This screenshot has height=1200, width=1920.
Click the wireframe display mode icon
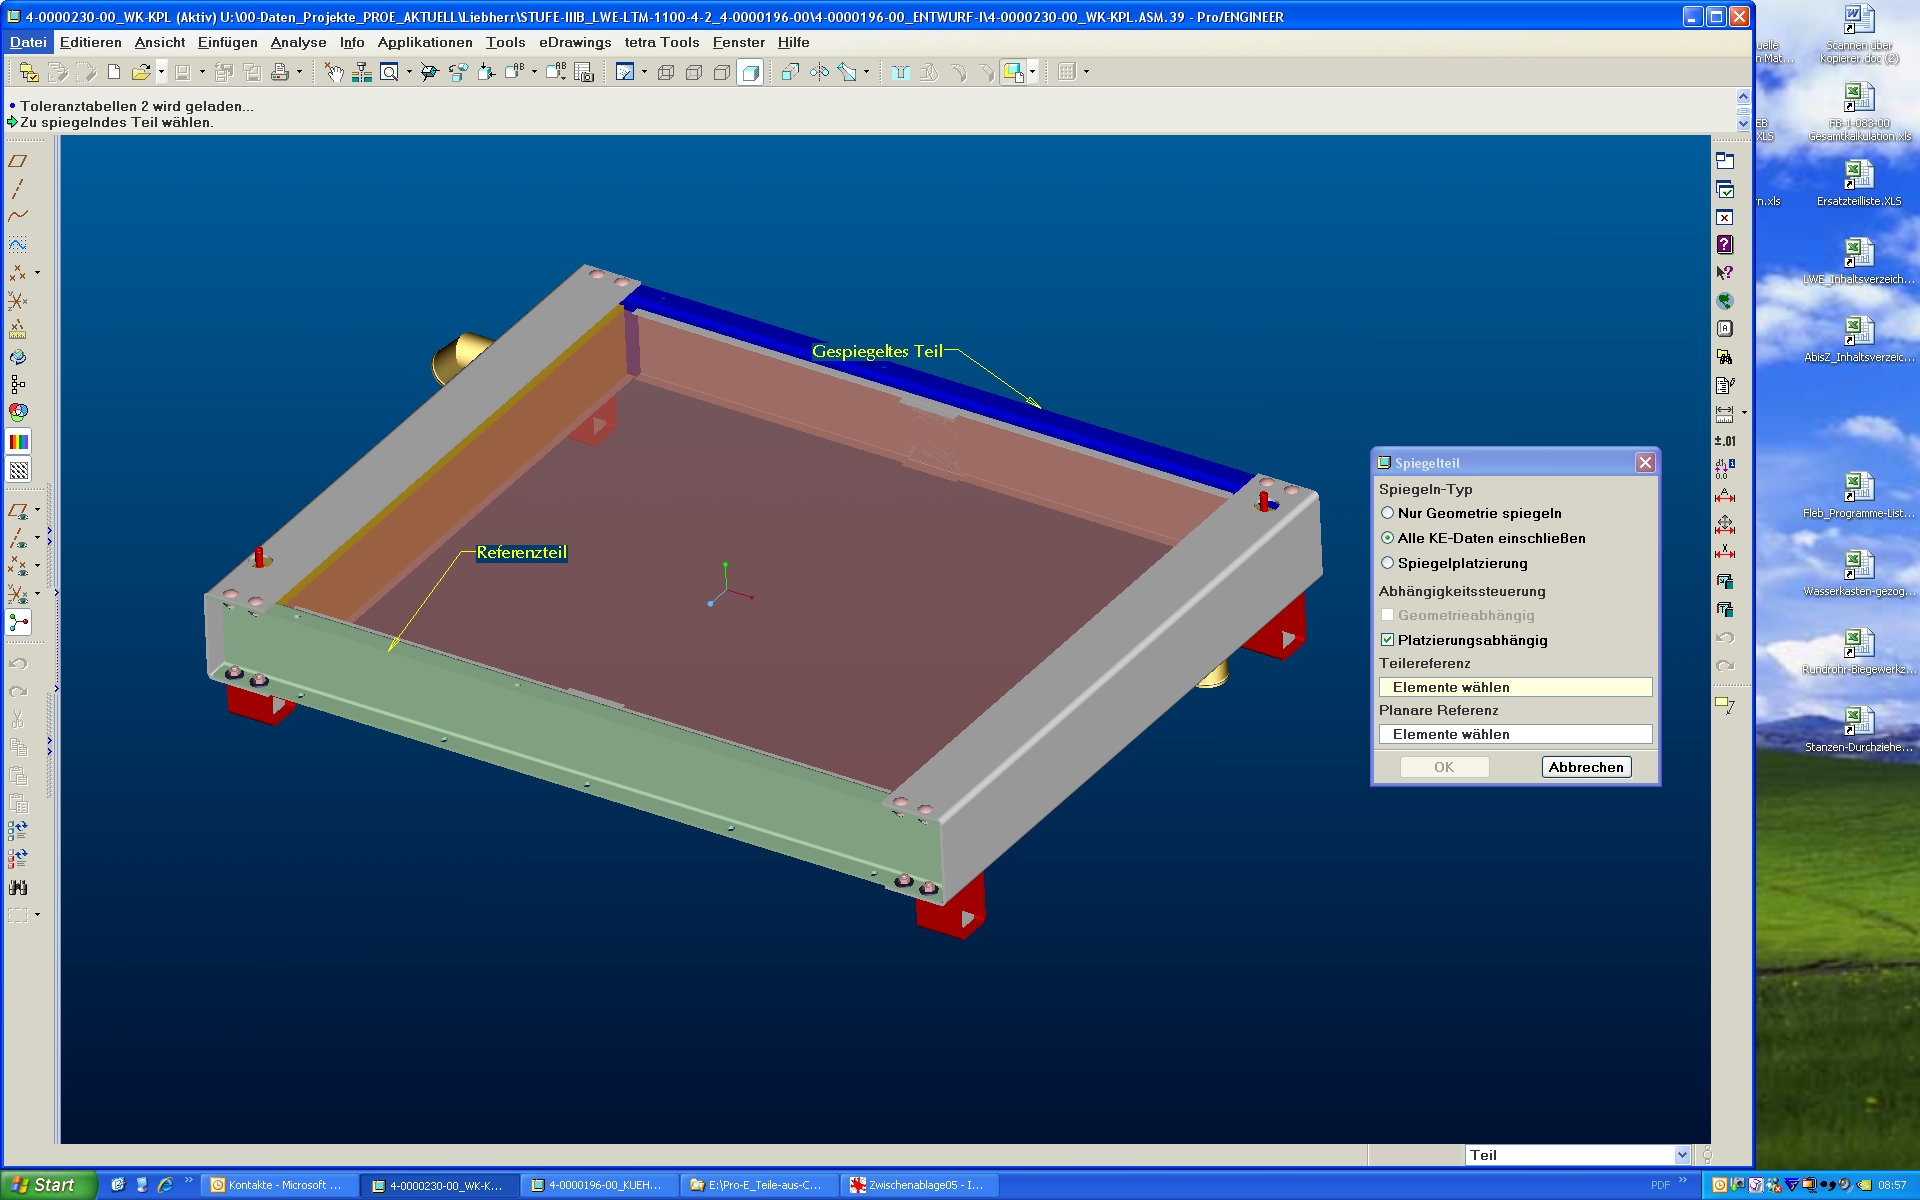click(x=665, y=72)
